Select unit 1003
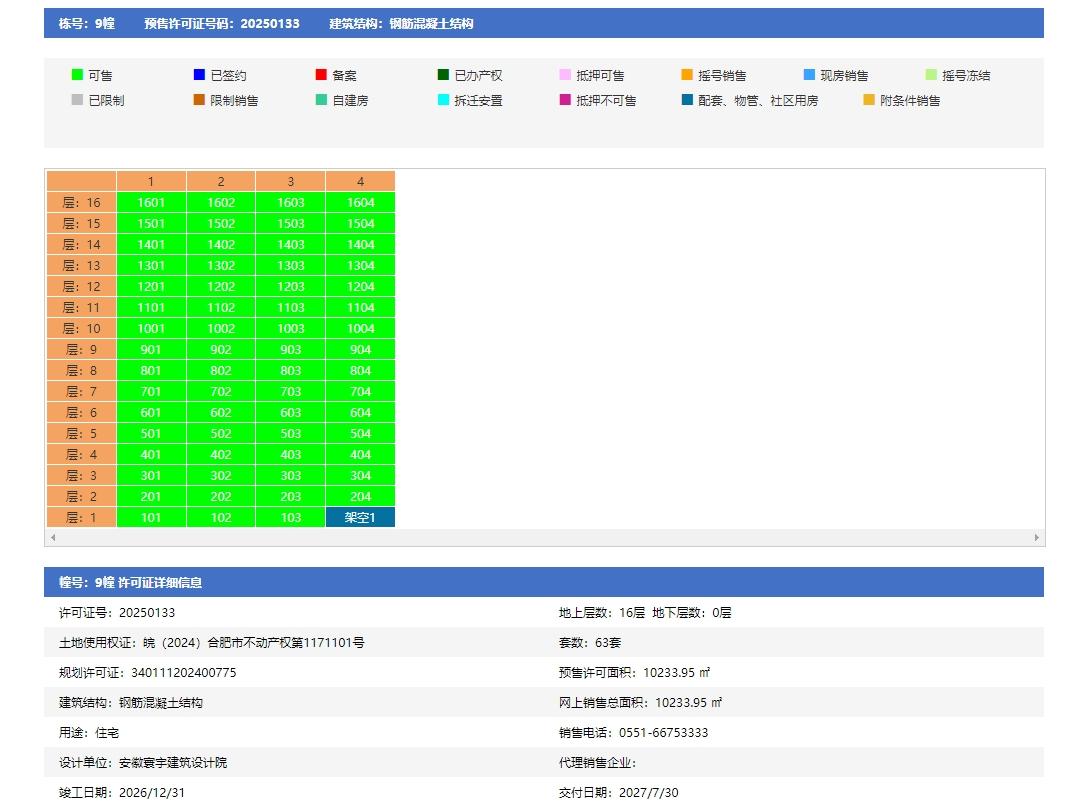1088x810 pixels. 291,328
